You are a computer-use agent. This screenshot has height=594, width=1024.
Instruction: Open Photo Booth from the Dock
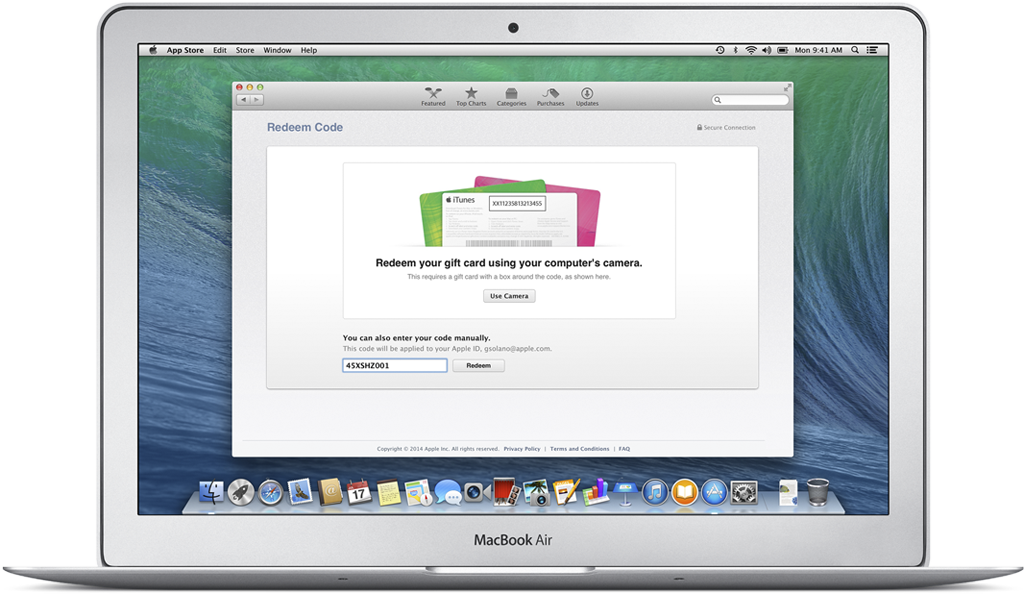[505, 492]
